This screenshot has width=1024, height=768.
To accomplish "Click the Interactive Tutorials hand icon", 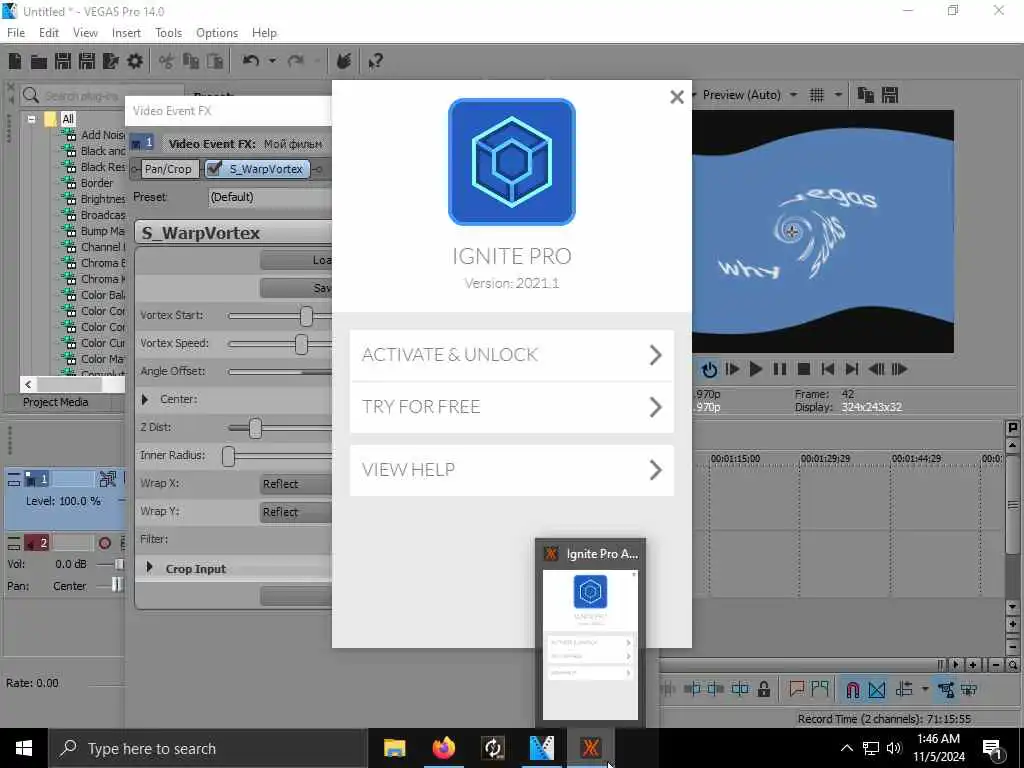I will pyautogui.click(x=344, y=61).
